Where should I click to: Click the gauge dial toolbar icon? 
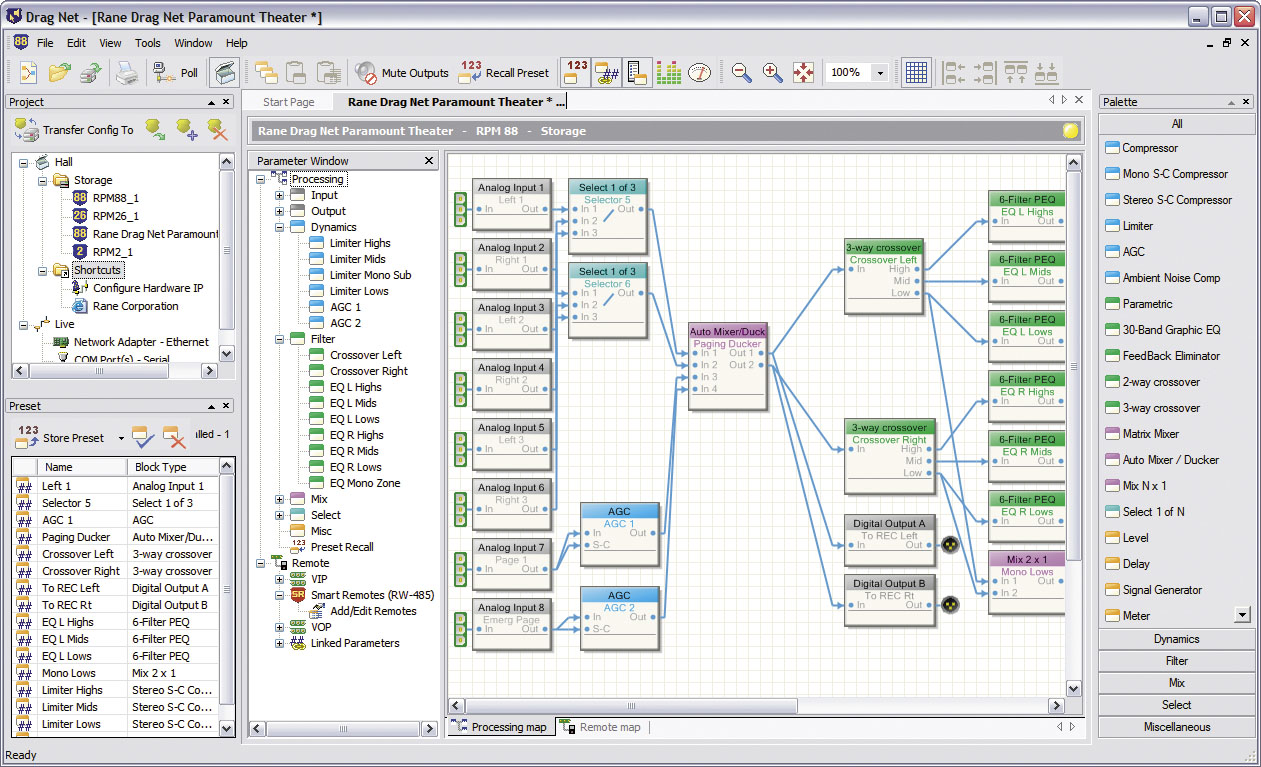point(700,73)
